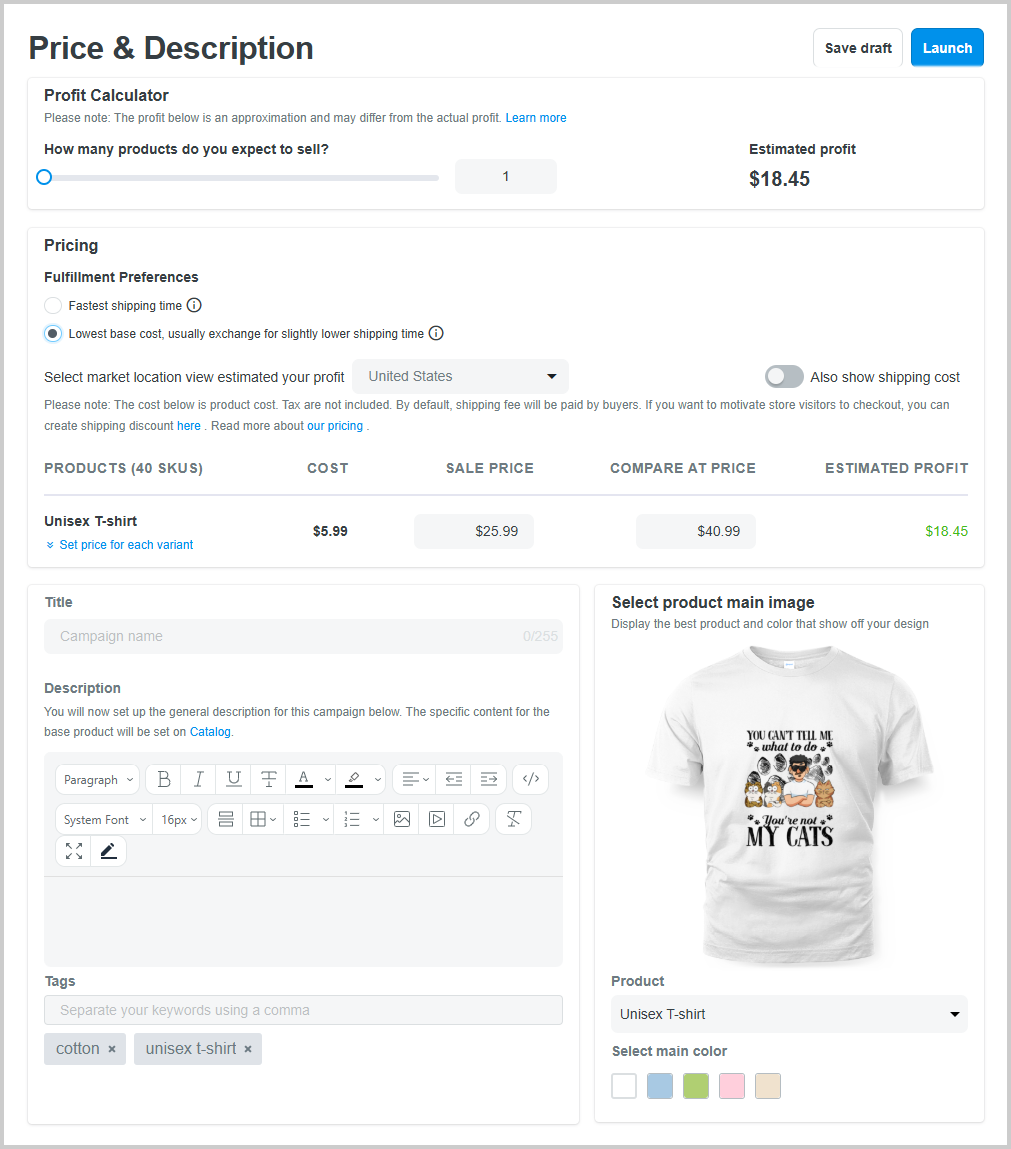The image size is (1011, 1149).
Task: Enter fullscreen mode in the description editor
Action: 73,851
